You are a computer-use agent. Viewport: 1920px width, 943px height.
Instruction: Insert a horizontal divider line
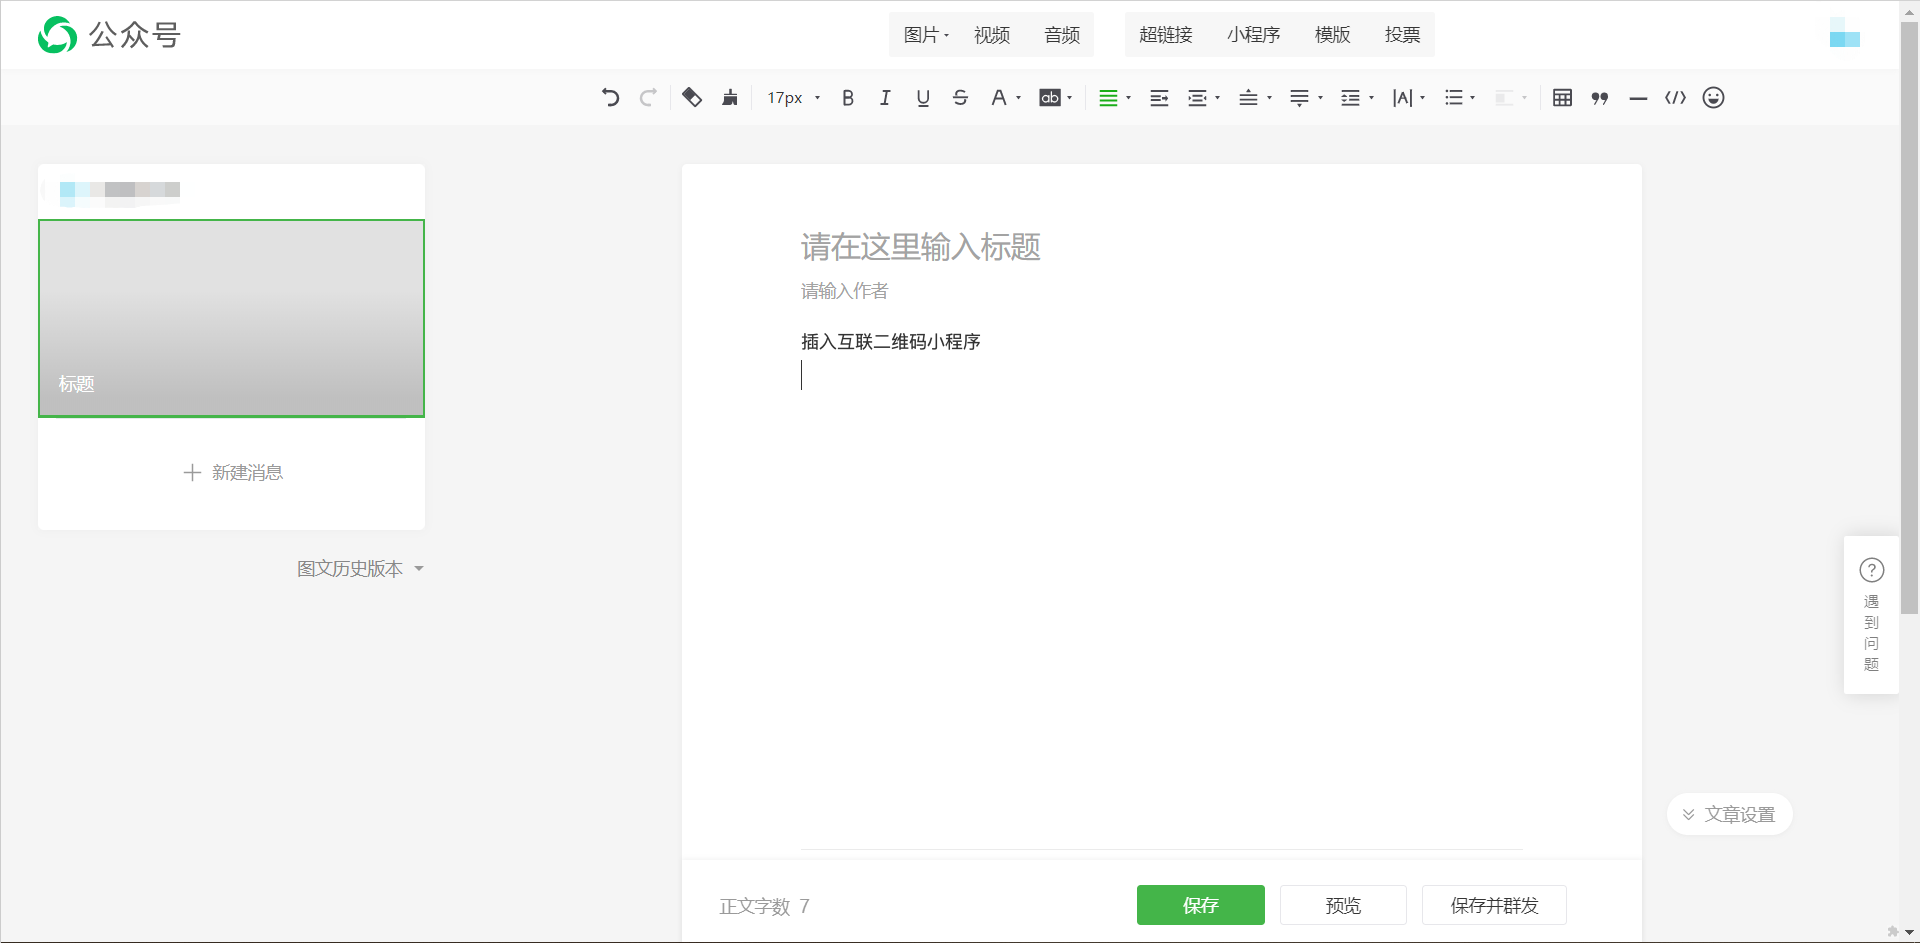tap(1638, 98)
